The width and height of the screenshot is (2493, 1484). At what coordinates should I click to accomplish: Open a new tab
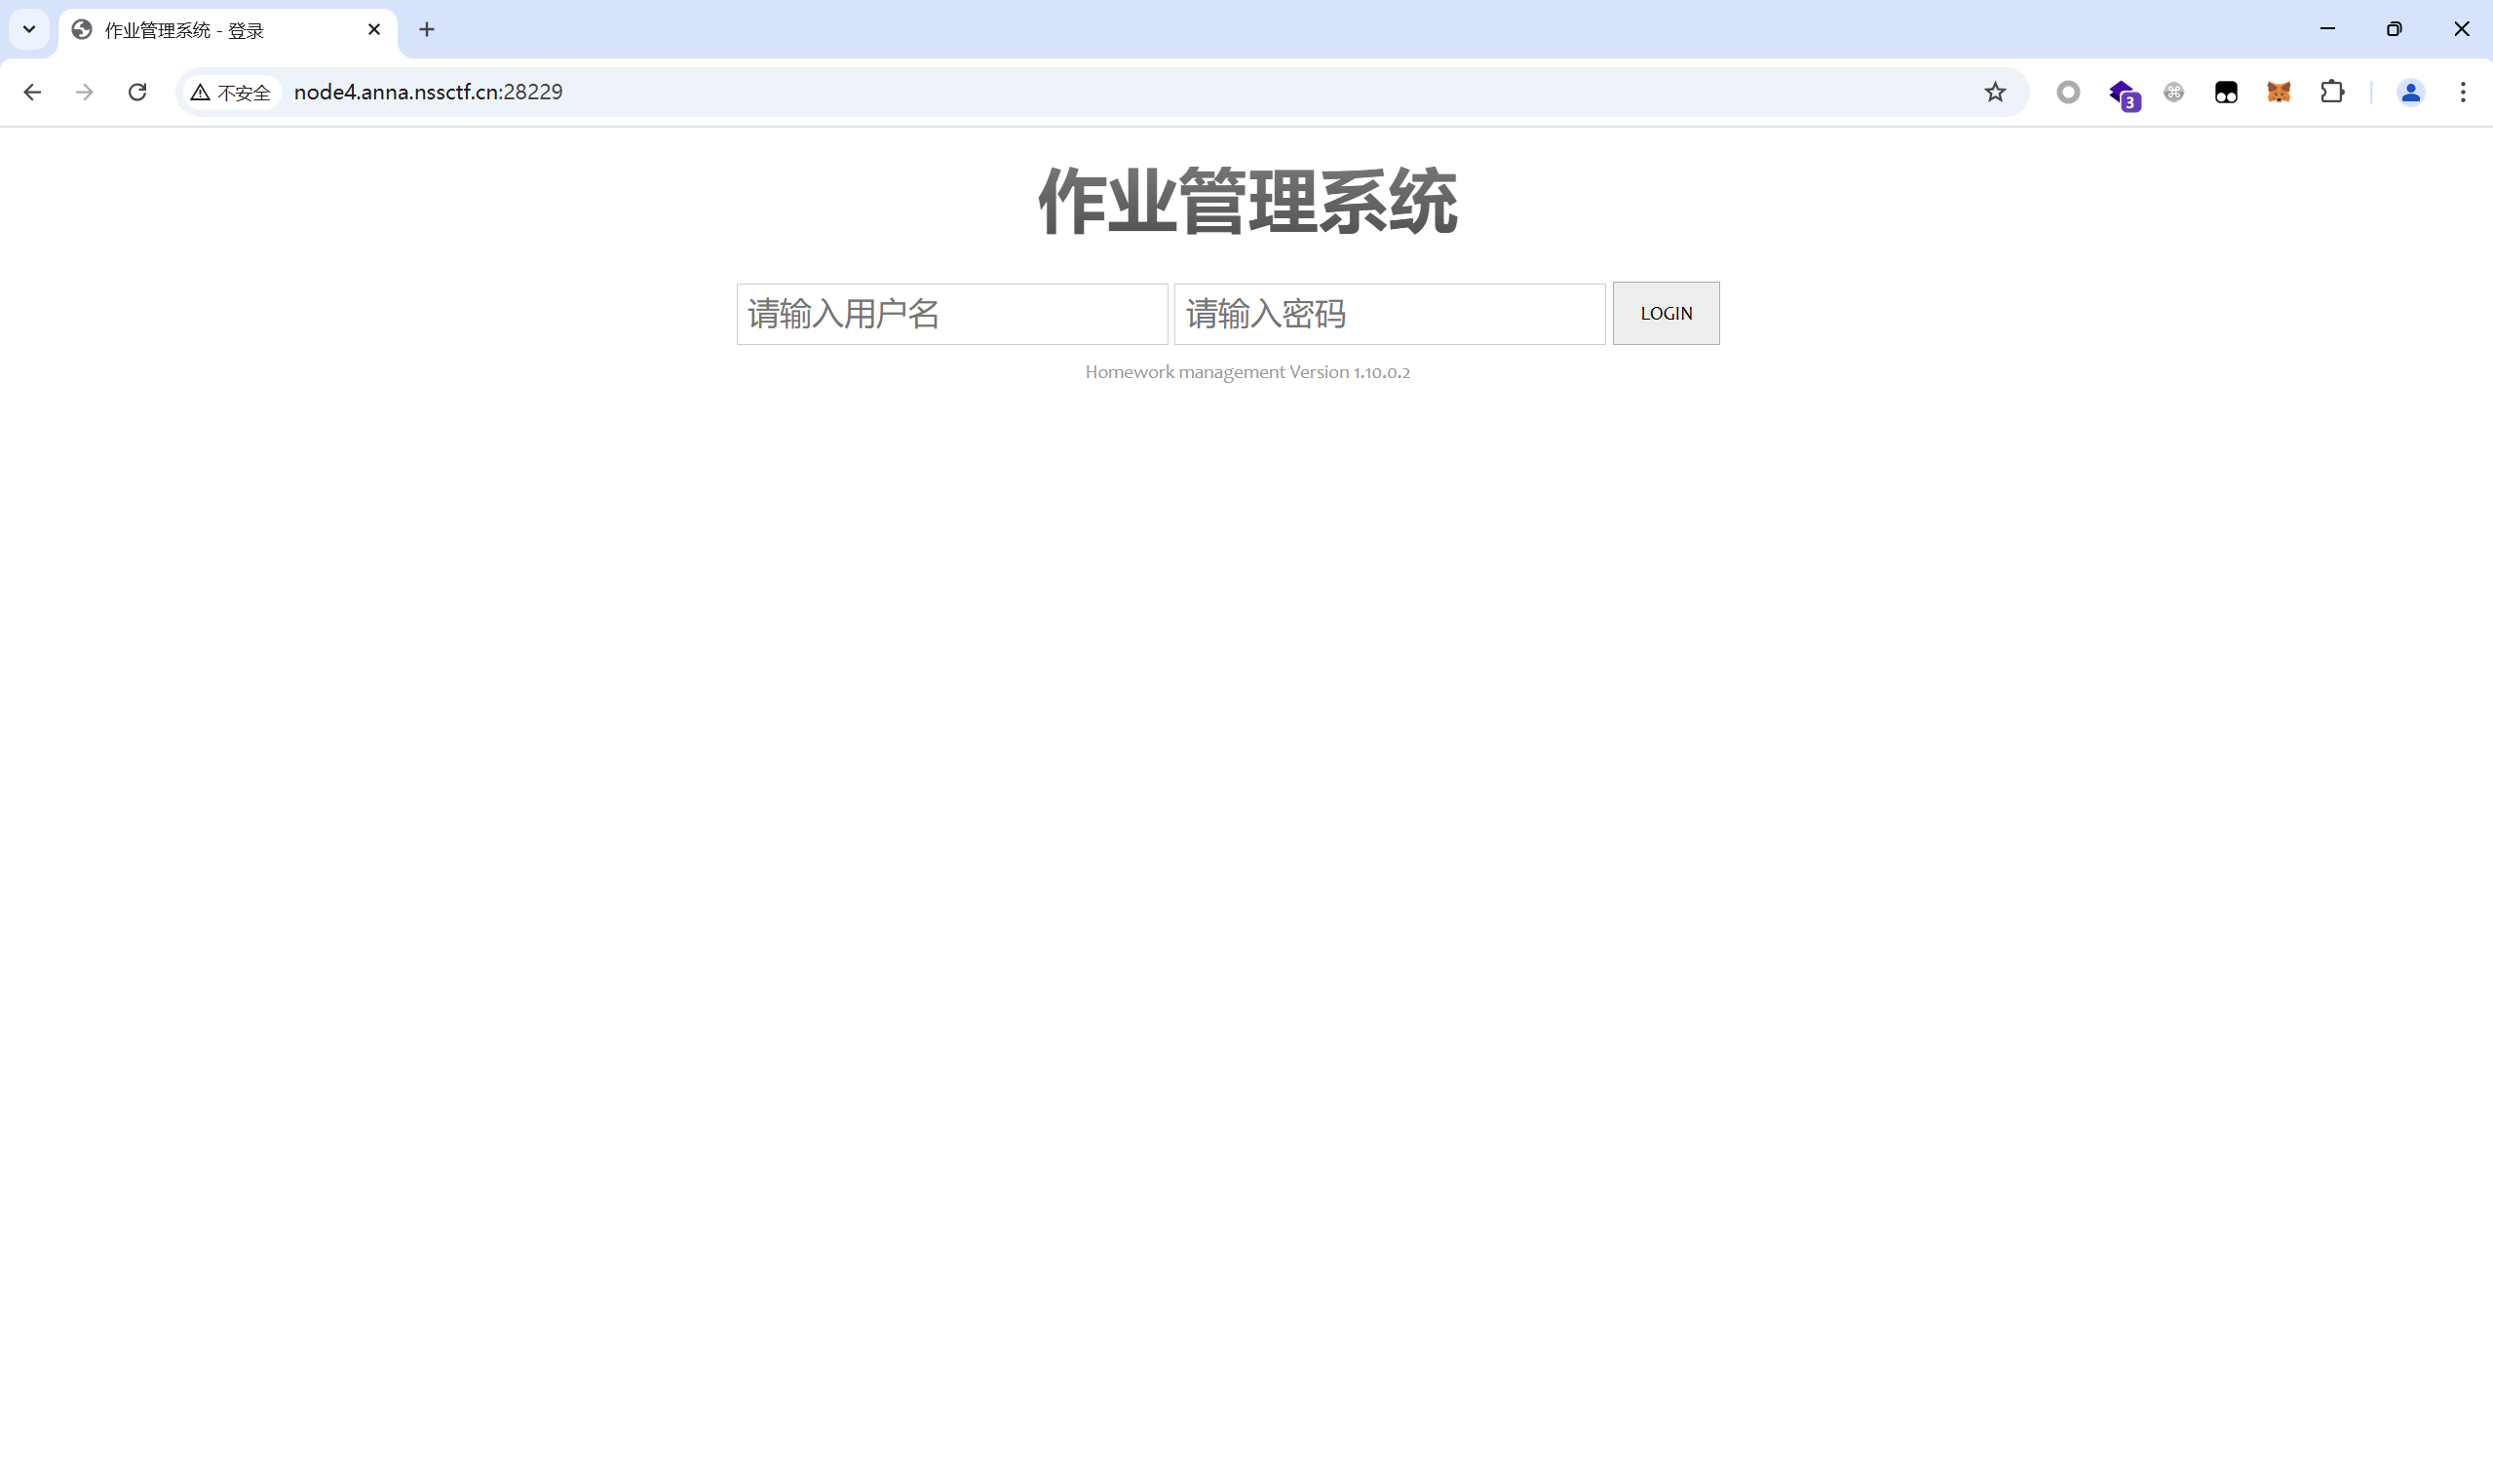coord(427,30)
